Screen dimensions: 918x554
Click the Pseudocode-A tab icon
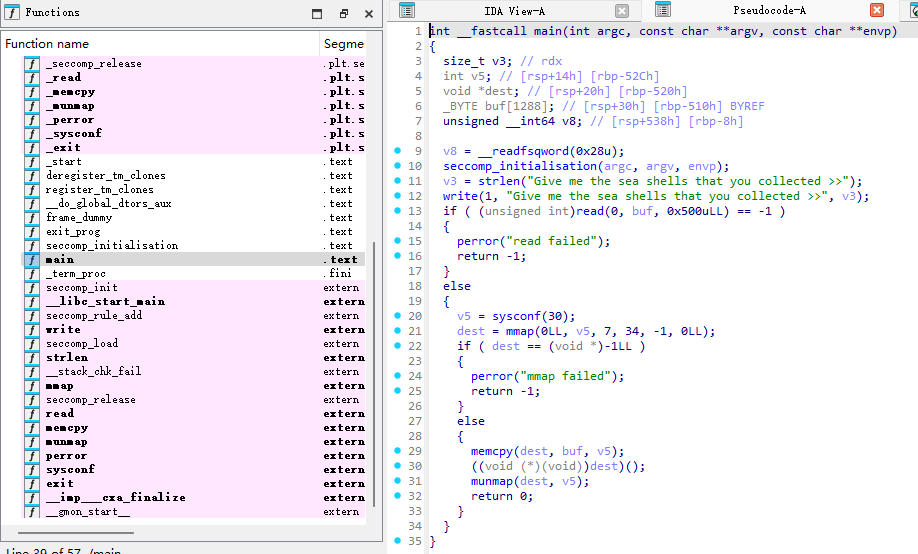(662, 11)
